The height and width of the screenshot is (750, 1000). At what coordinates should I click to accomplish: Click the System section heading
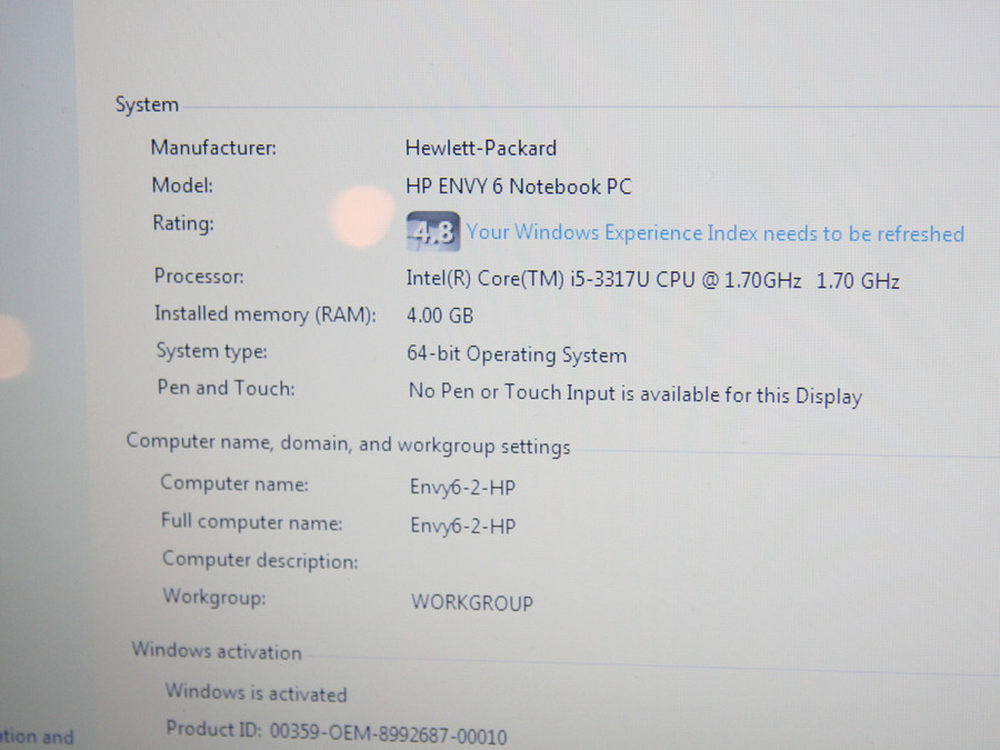click(147, 105)
